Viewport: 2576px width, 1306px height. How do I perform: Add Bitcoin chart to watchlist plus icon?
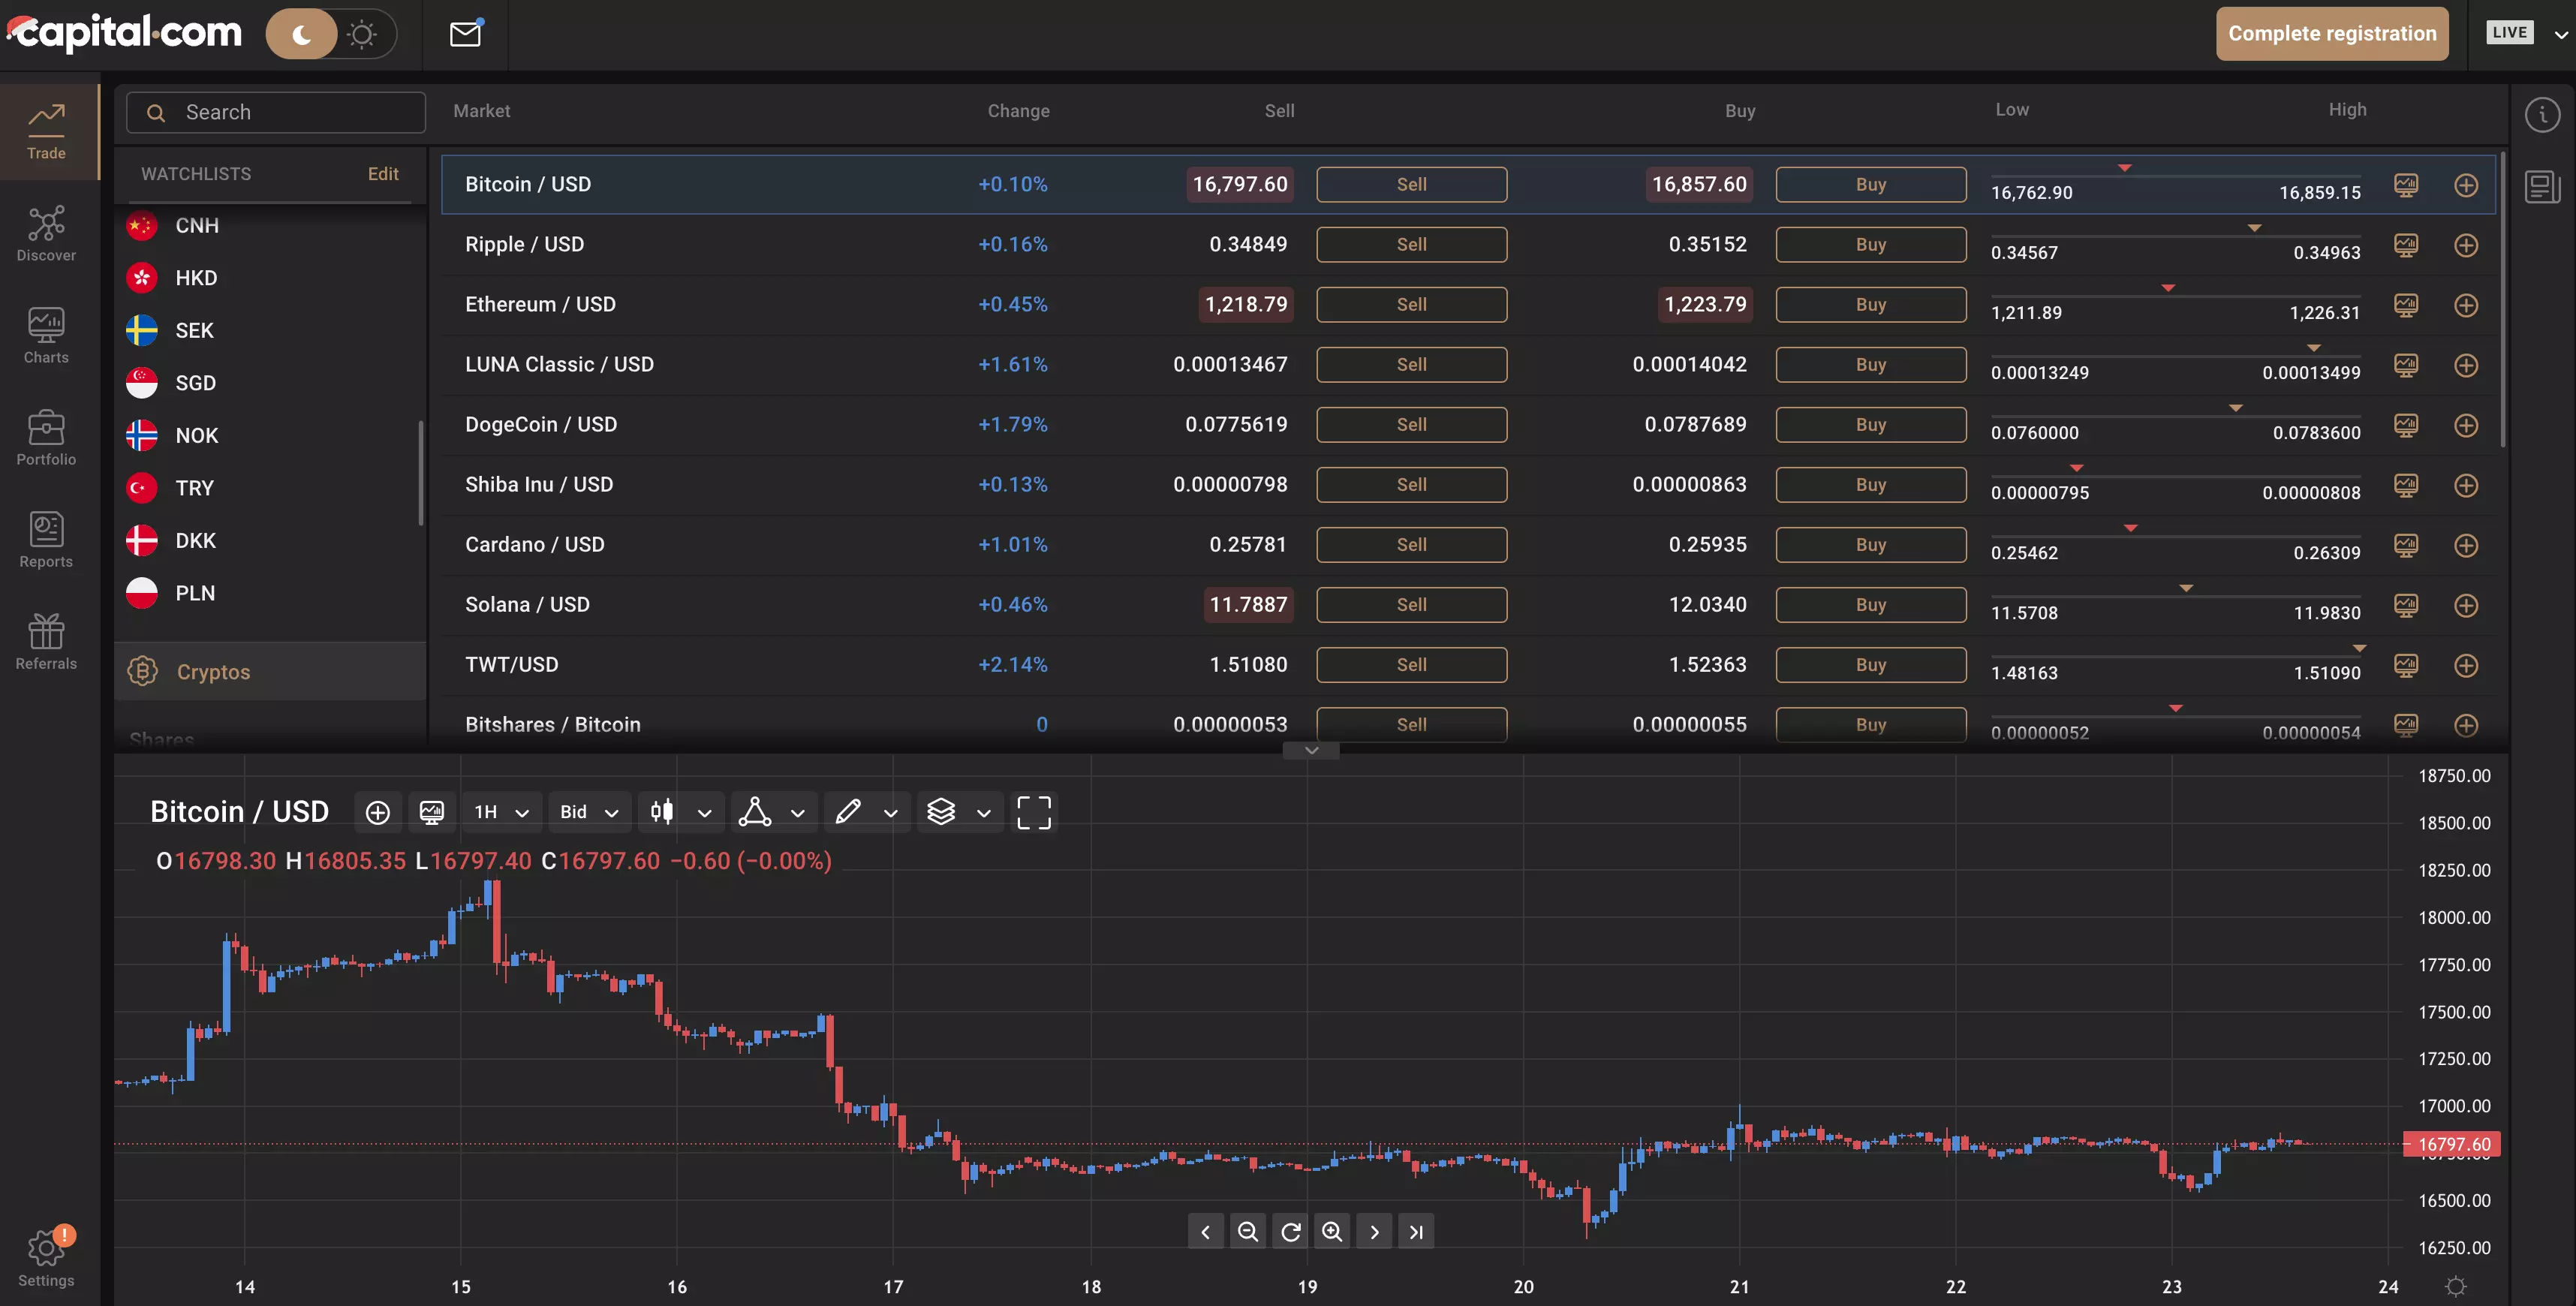(378, 812)
